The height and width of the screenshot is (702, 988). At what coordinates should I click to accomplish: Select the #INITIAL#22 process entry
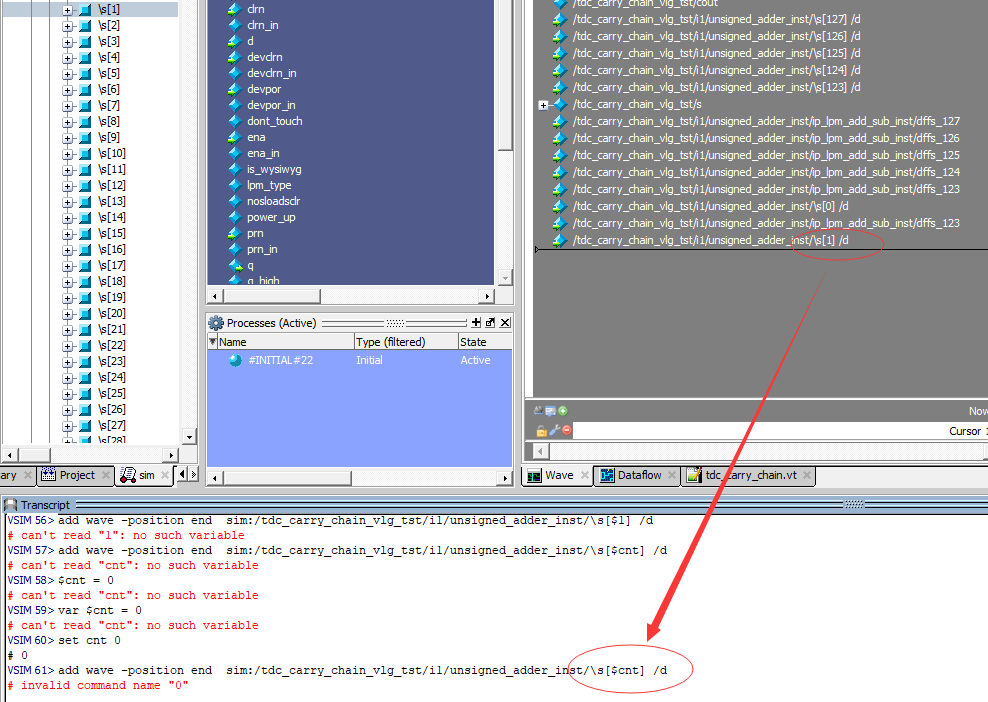click(279, 360)
